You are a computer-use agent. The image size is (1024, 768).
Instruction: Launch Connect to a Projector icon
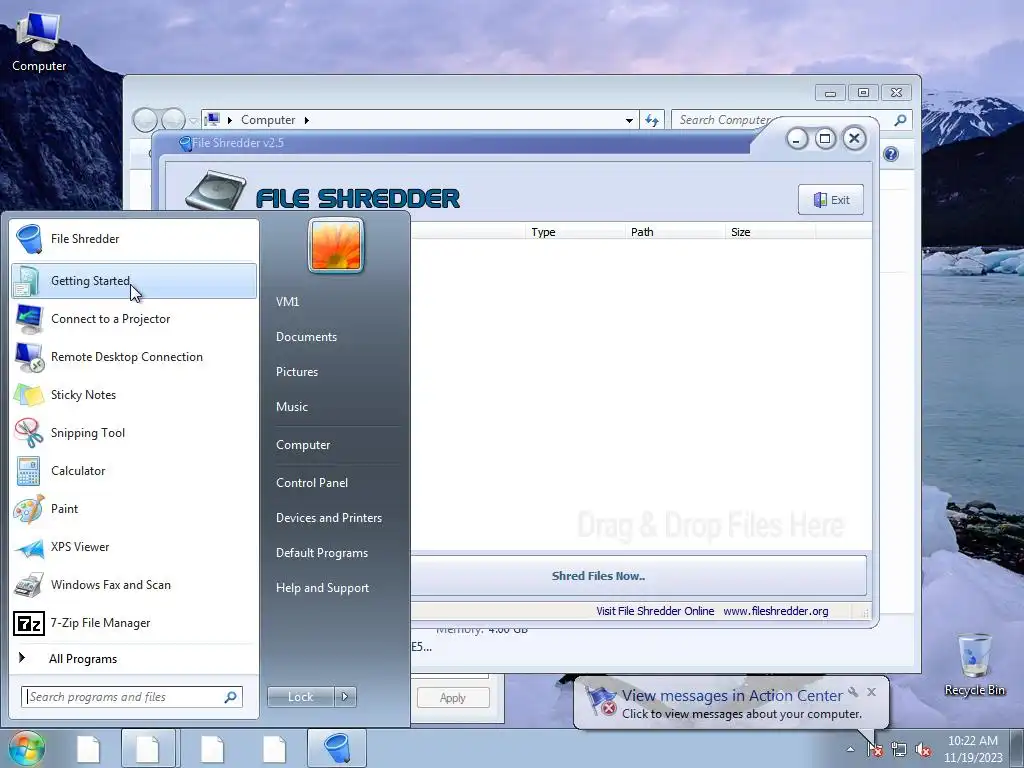pyautogui.click(x=29, y=319)
